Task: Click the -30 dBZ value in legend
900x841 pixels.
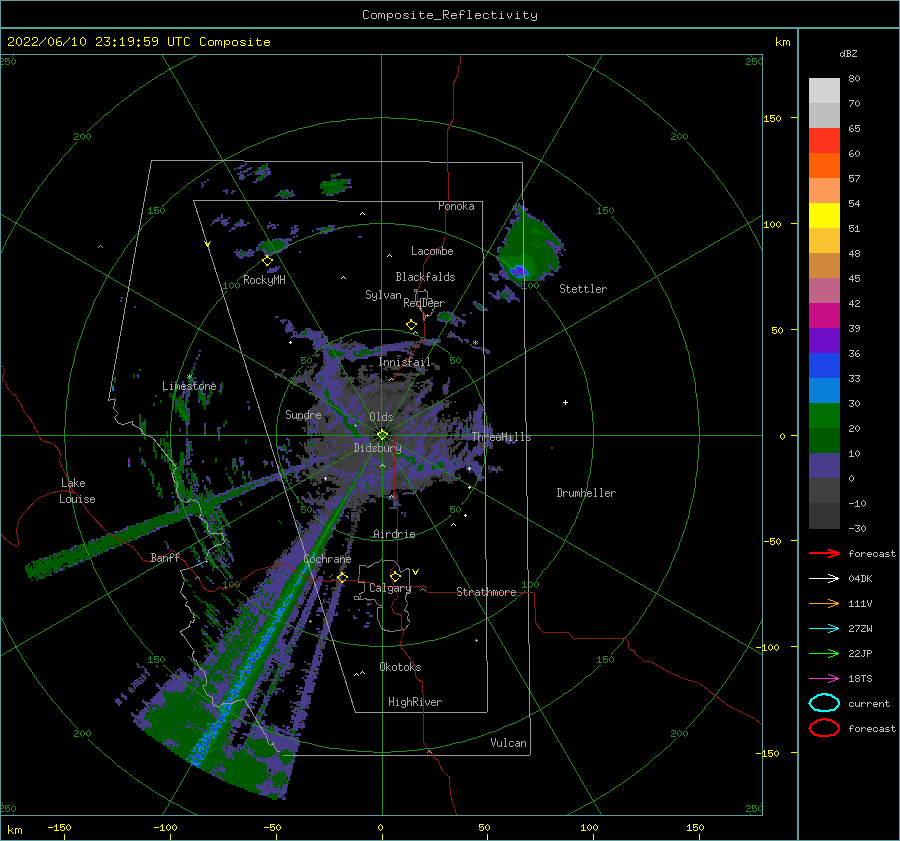Action: tap(857, 528)
